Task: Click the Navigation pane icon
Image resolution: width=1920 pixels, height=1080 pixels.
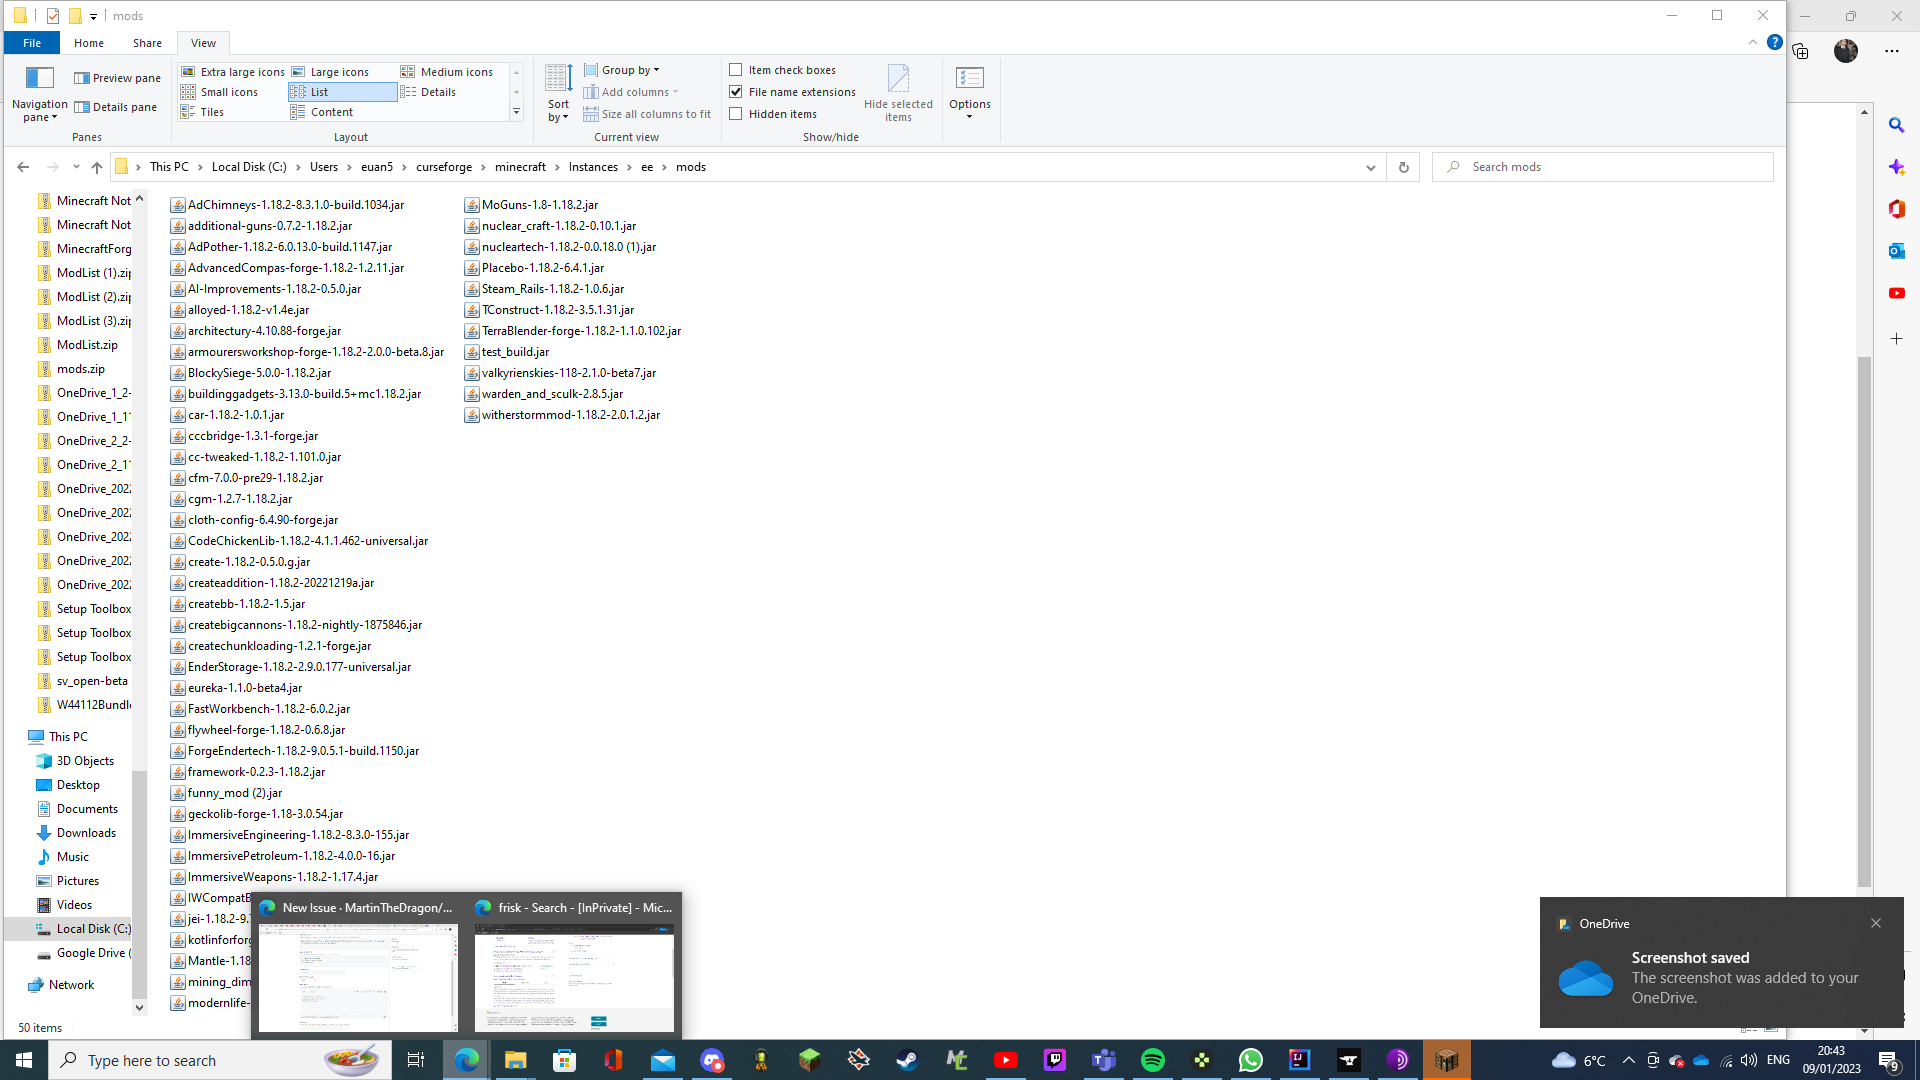Action: coord(39,79)
